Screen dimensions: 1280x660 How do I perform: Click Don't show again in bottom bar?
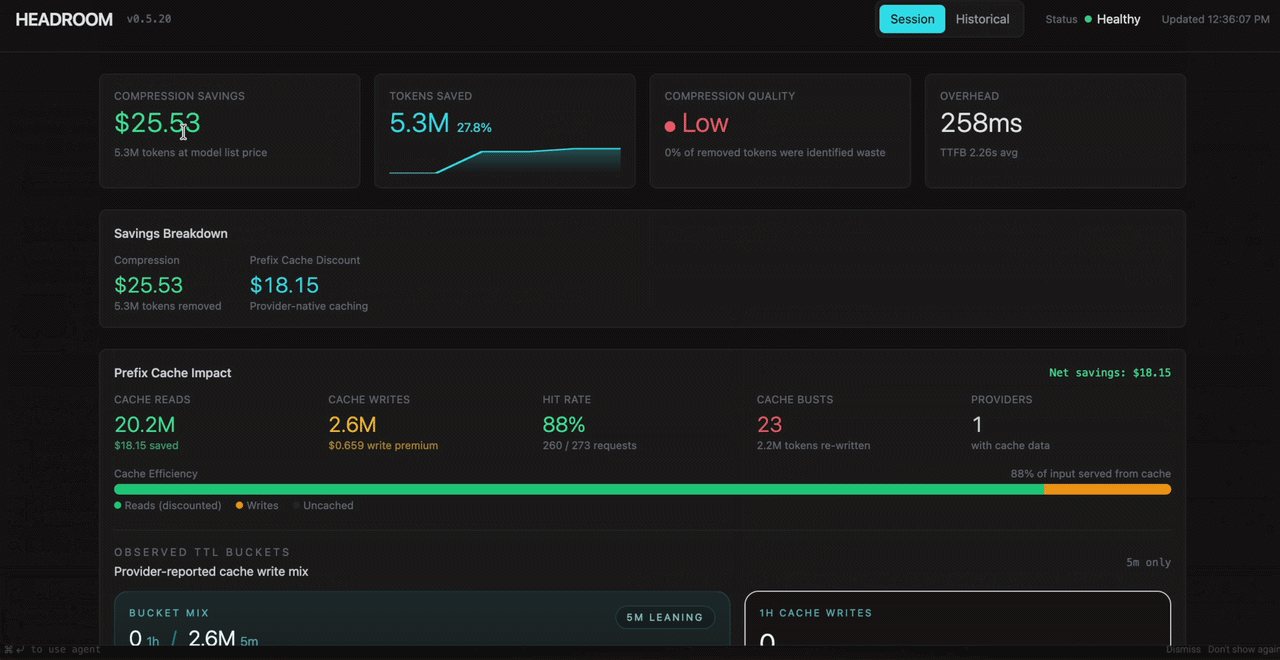(1243, 650)
